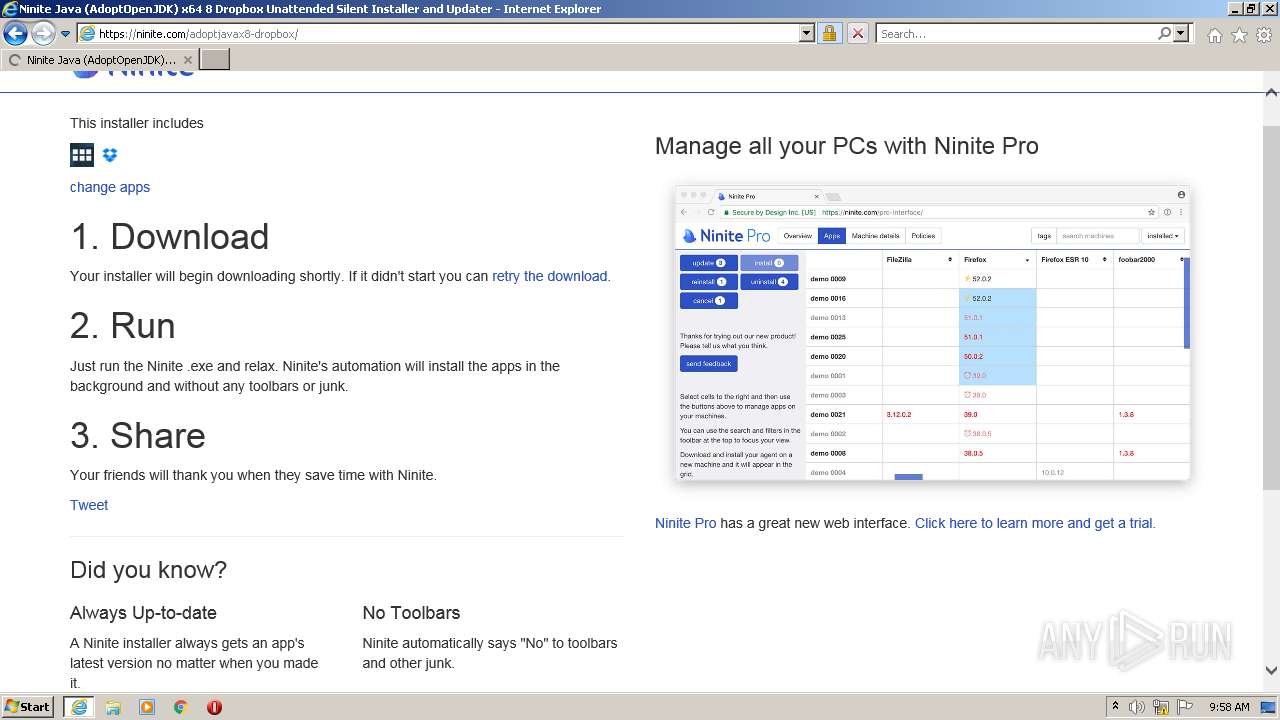Open Windows Media Player taskbar icon

147,707
